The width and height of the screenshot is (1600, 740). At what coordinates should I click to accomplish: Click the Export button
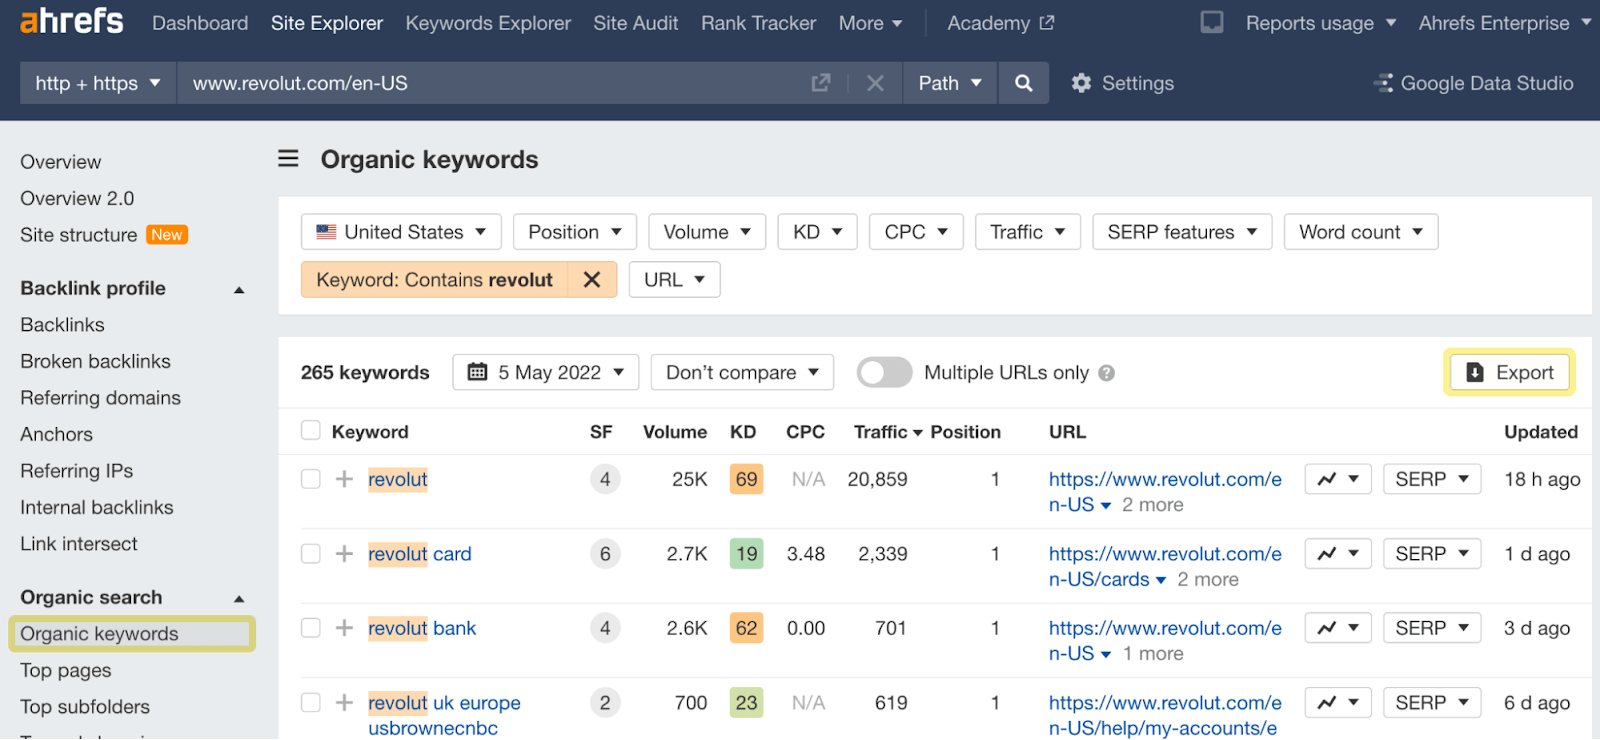(1509, 373)
